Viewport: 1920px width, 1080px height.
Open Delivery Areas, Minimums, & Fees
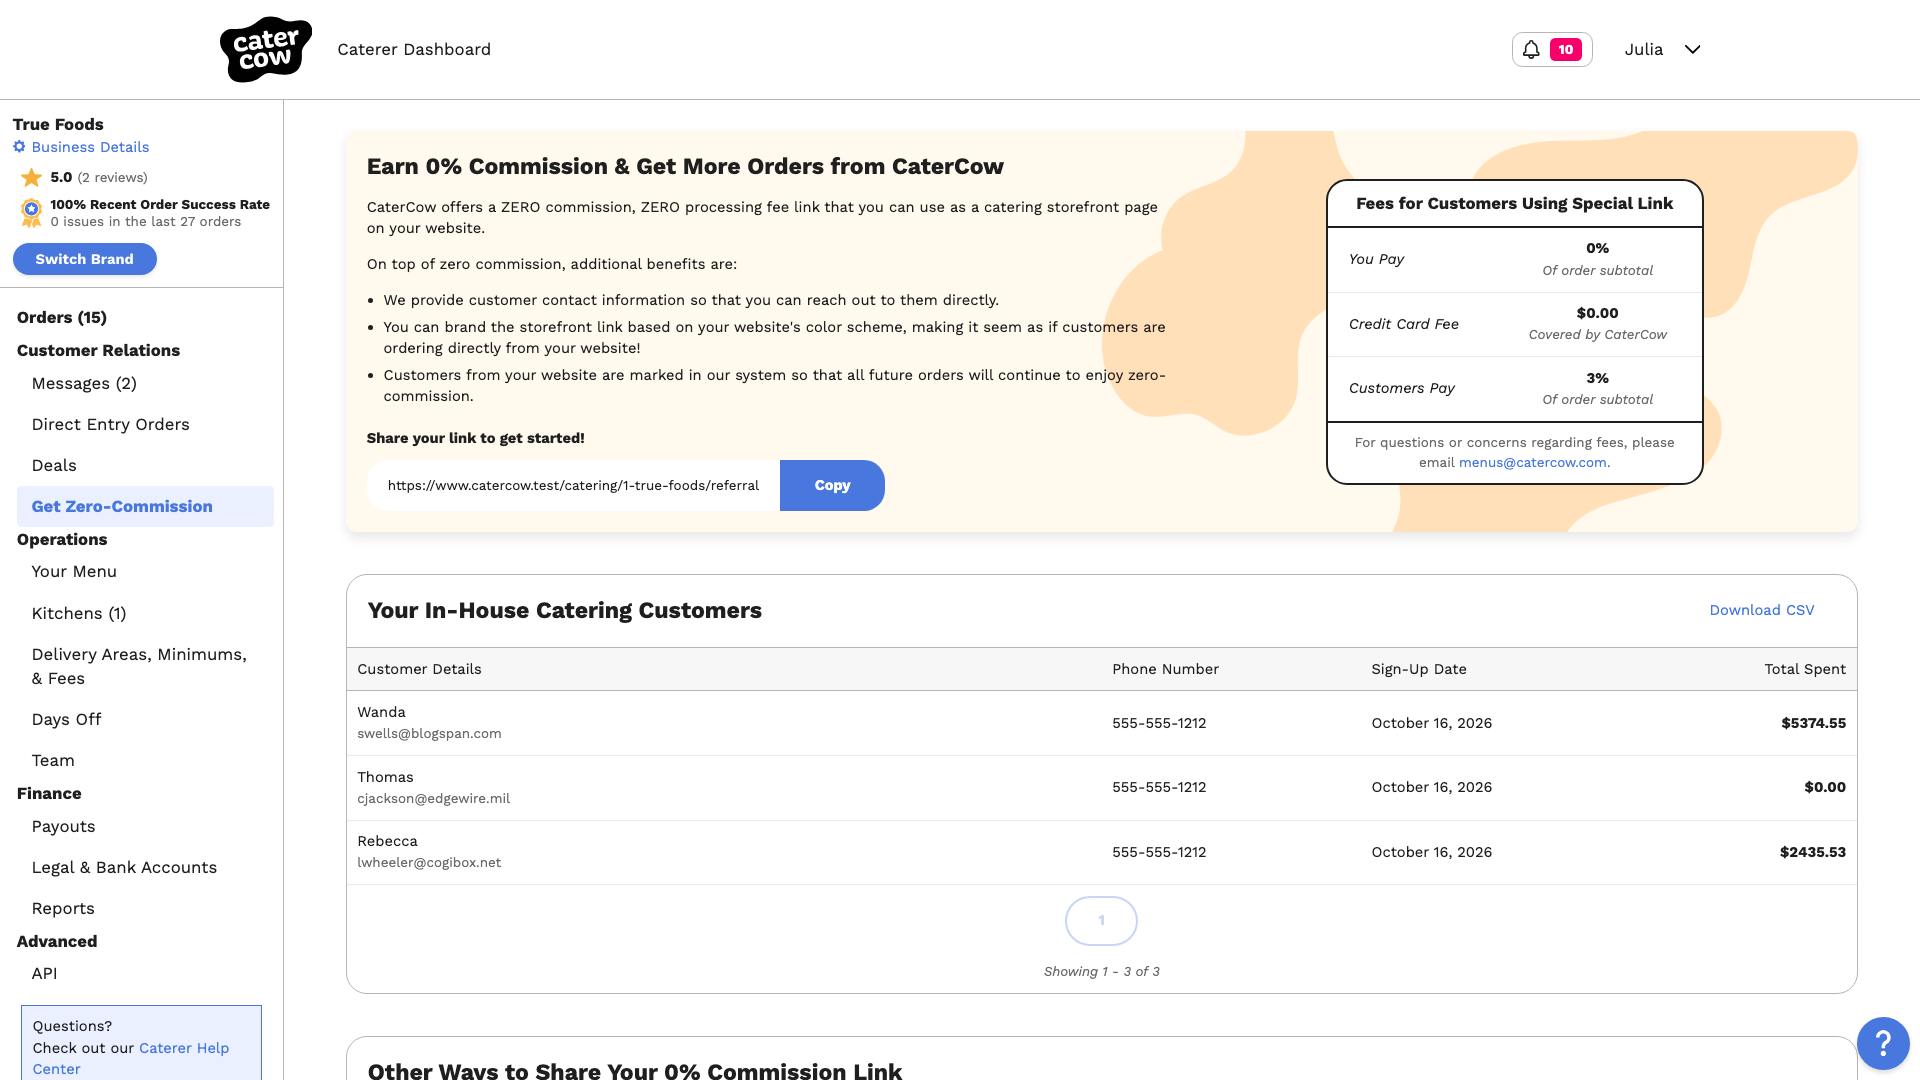click(139, 666)
